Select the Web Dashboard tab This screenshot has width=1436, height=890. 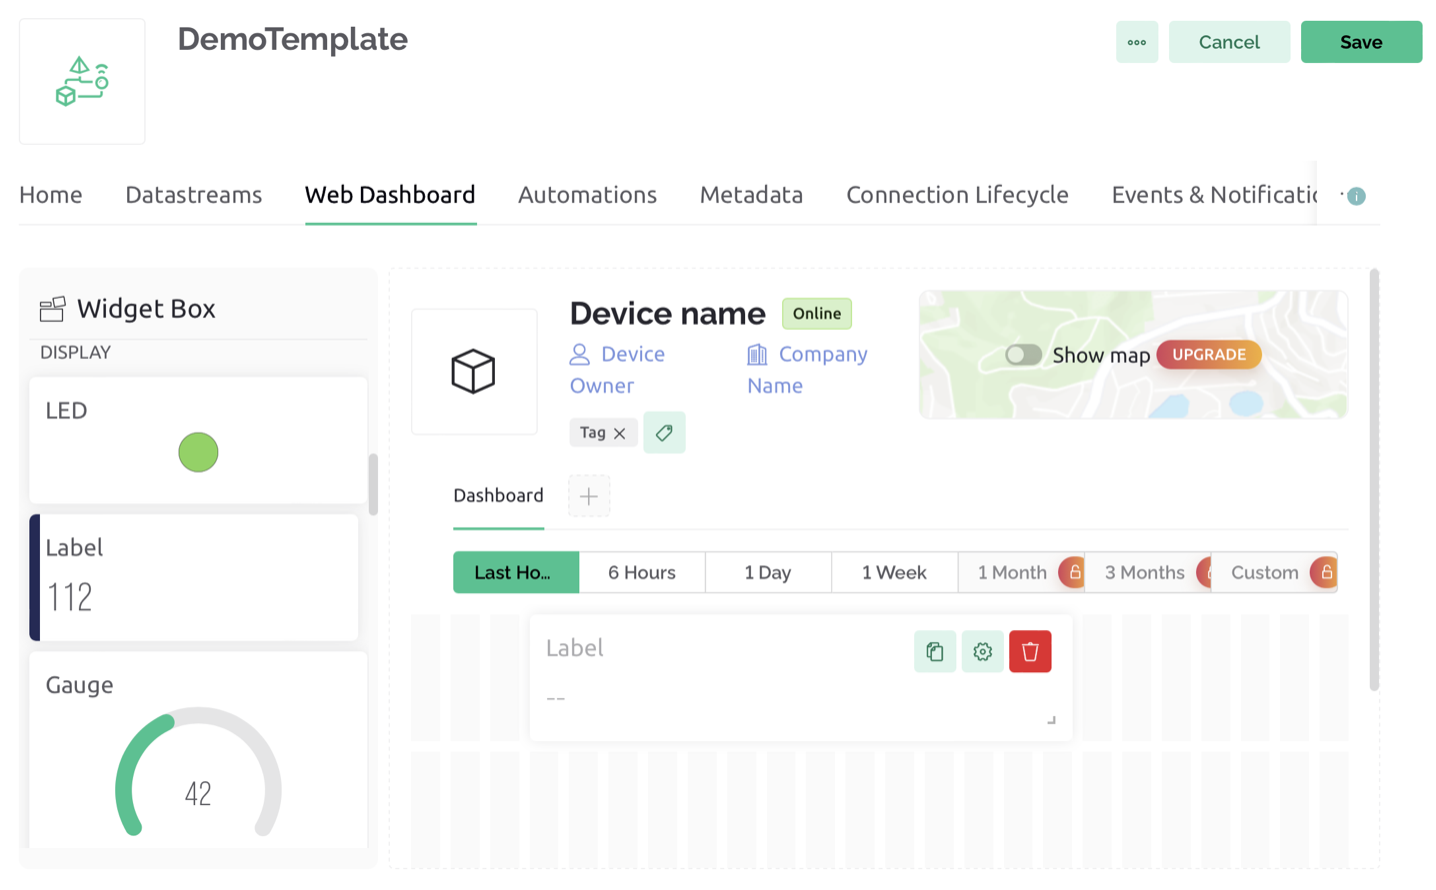point(390,195)
